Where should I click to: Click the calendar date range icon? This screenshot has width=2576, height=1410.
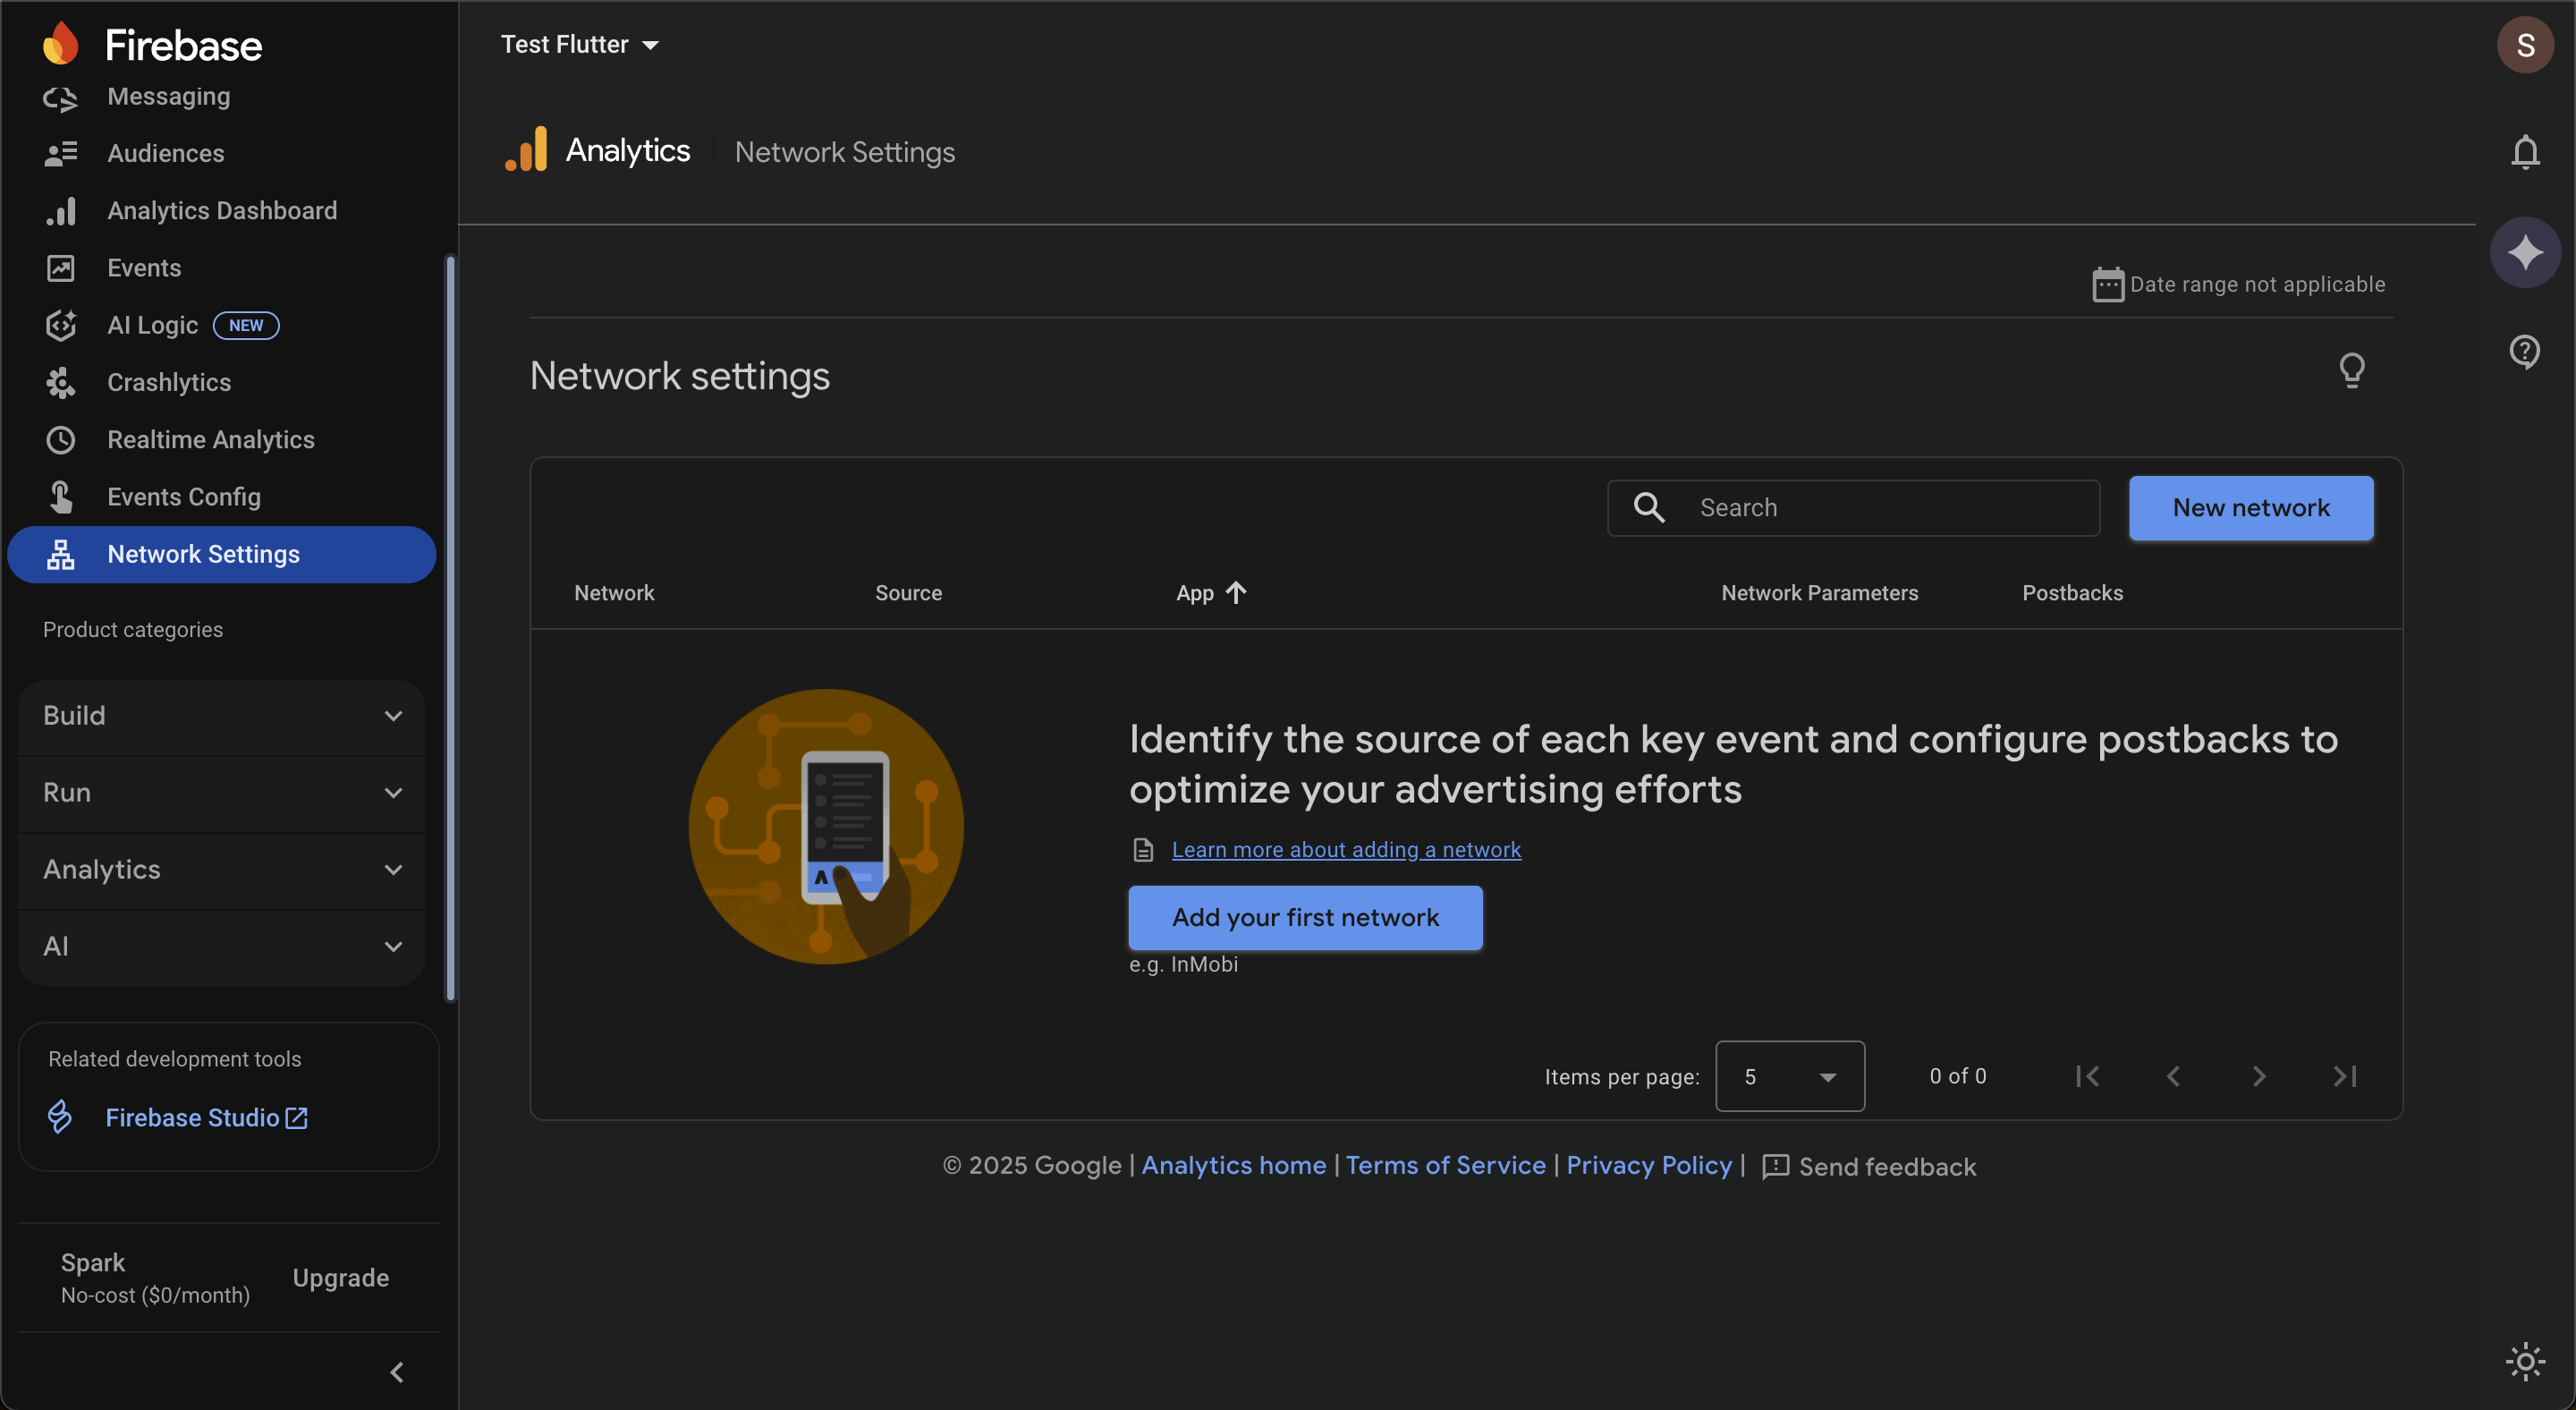[2107, 285]
